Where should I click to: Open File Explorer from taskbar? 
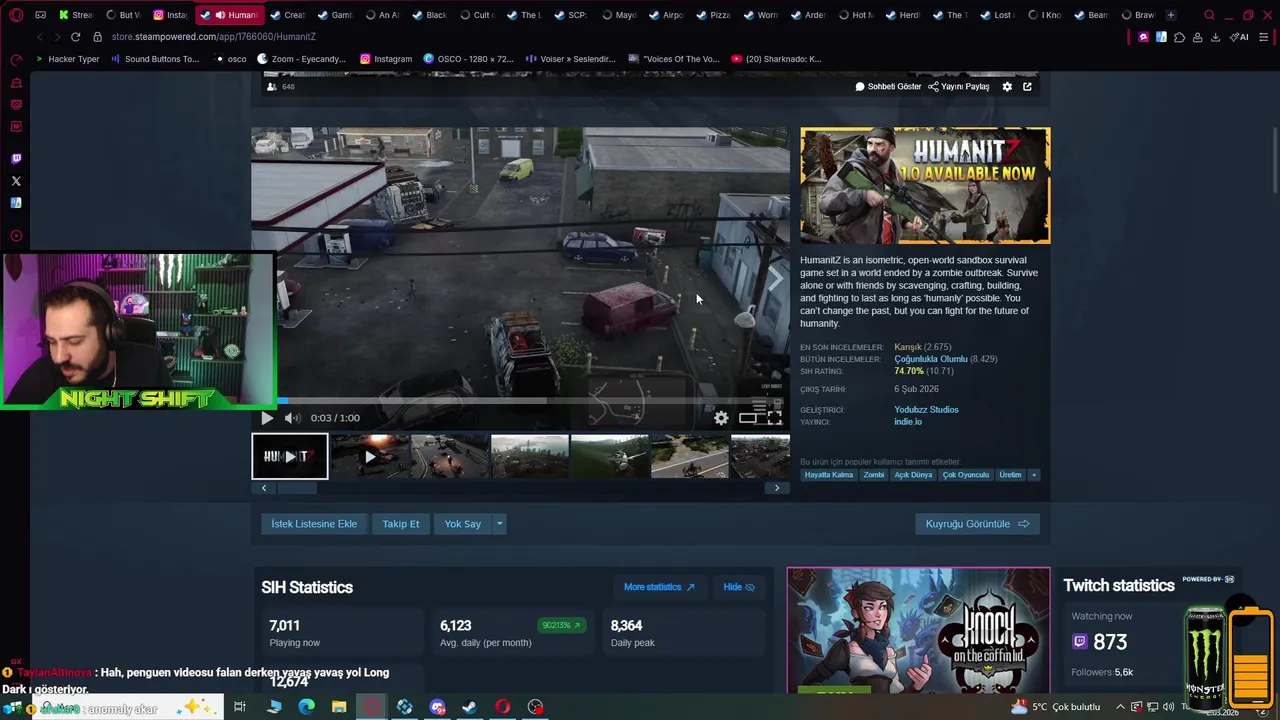(339, 707)
